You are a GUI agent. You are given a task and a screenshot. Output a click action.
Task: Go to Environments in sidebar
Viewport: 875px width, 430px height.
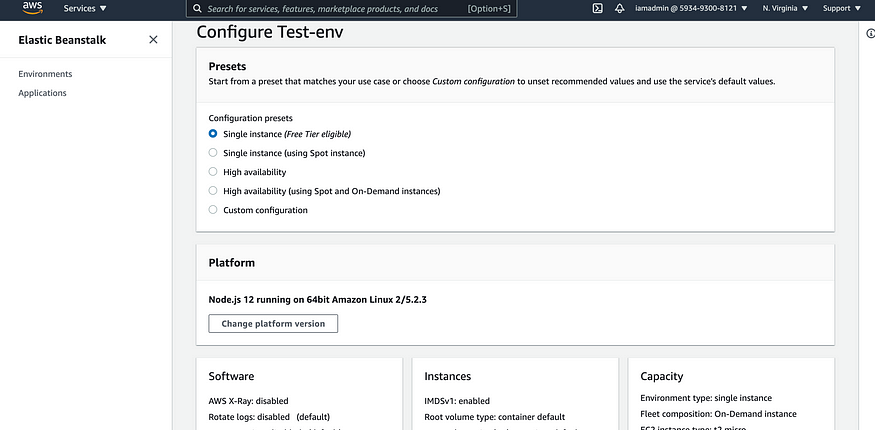45,74
